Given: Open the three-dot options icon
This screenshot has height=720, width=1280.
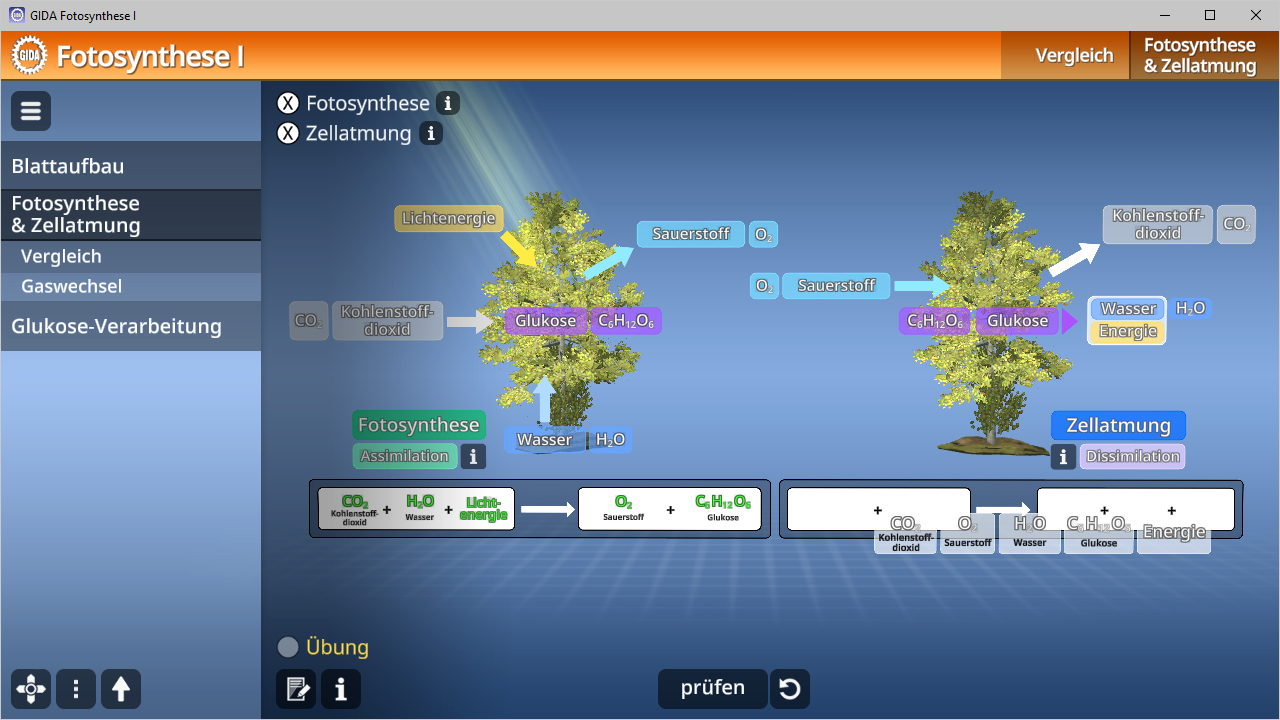Looking at the screenshot, I should [x=76, y=689].
